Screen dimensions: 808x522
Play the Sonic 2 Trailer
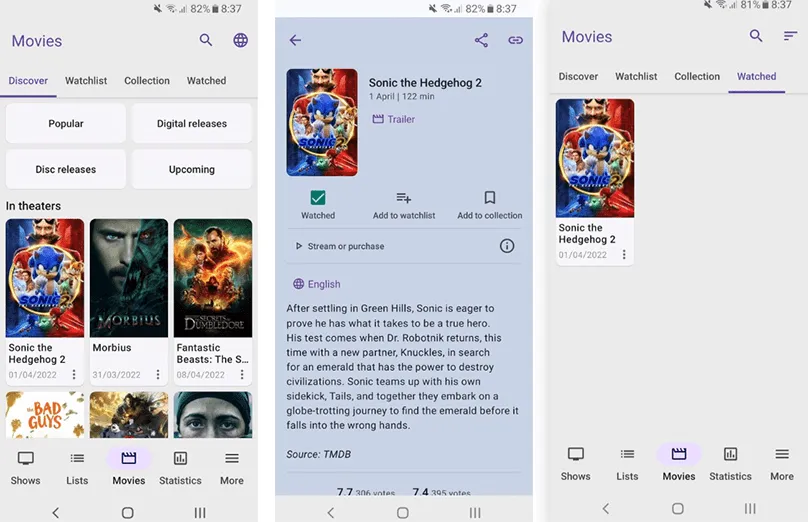tap(394, 119)
